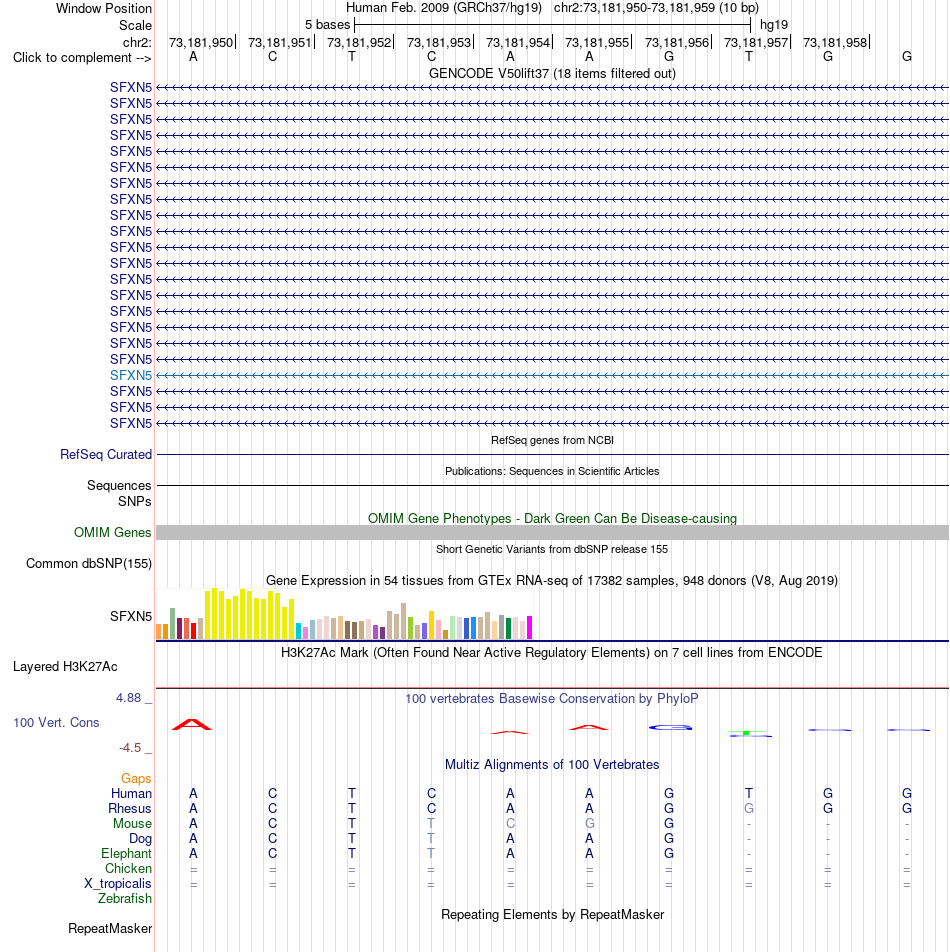Open 'Short Genetic Variants from dbSNP release 155'
This screenshot has height=952, width=950.
click(x=552, y=549)
